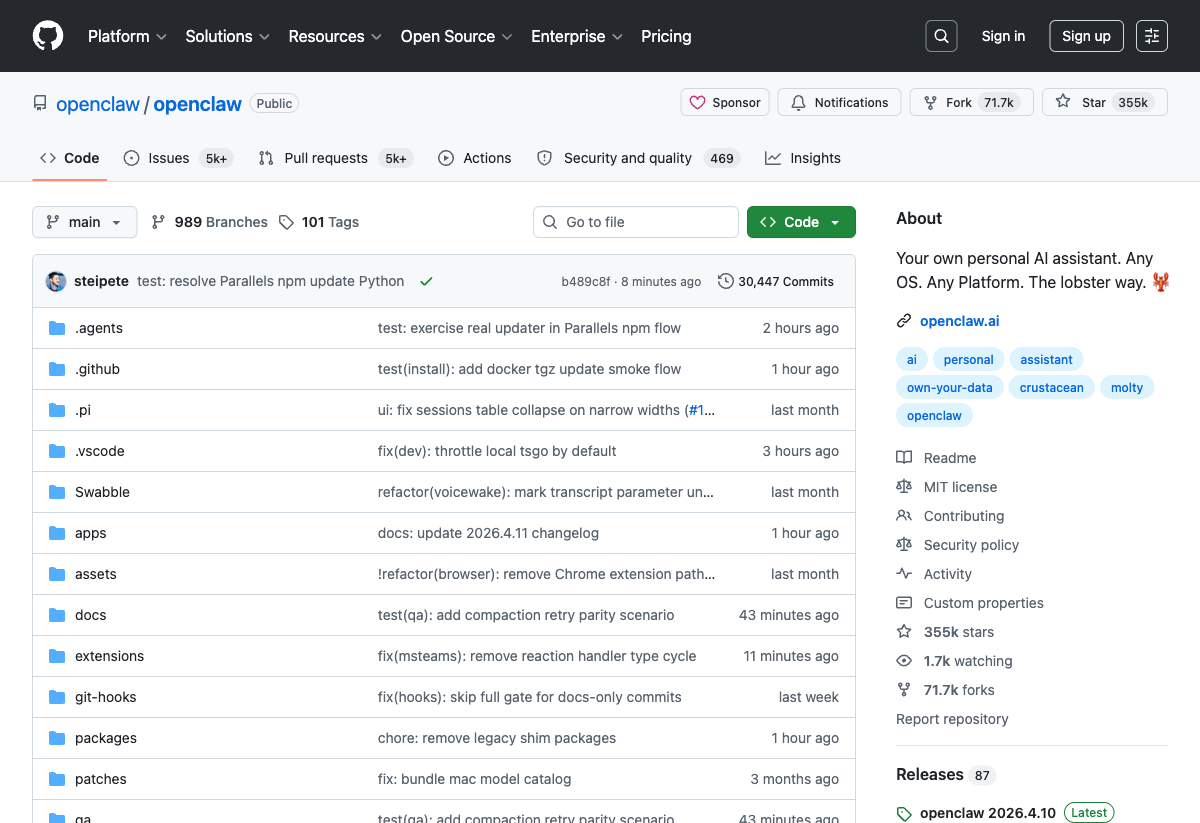The height and width of the screenshot is (823, 1200).
Task: Open the search magnifier in the header
Action: pos(940,35)
